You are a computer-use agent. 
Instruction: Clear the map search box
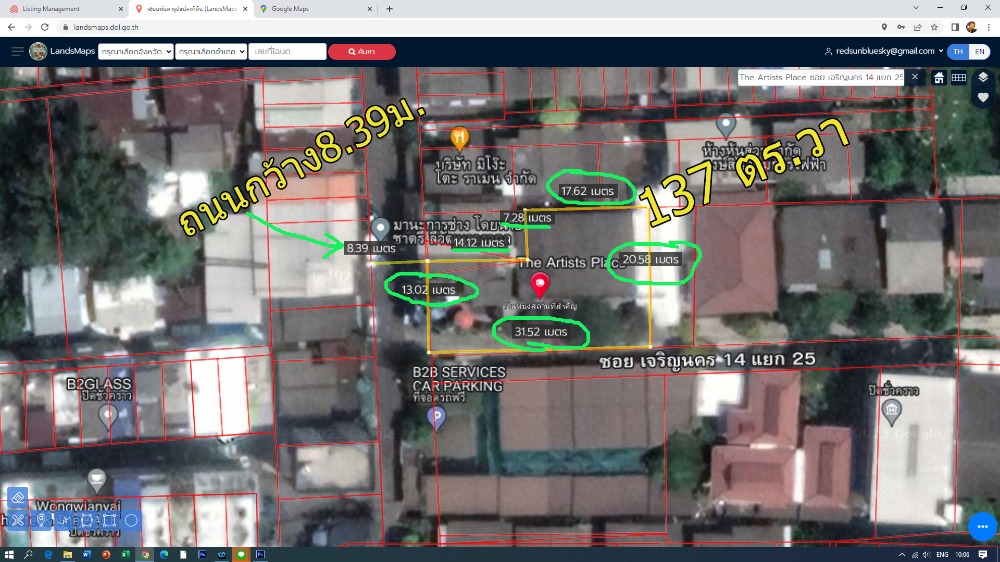tap(915, 77)
